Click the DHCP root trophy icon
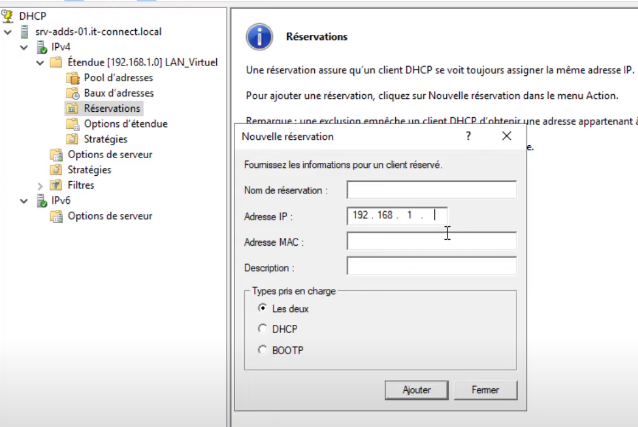Image resolution: width=638 pixels, height=427 pixels. tap(7, 16)
